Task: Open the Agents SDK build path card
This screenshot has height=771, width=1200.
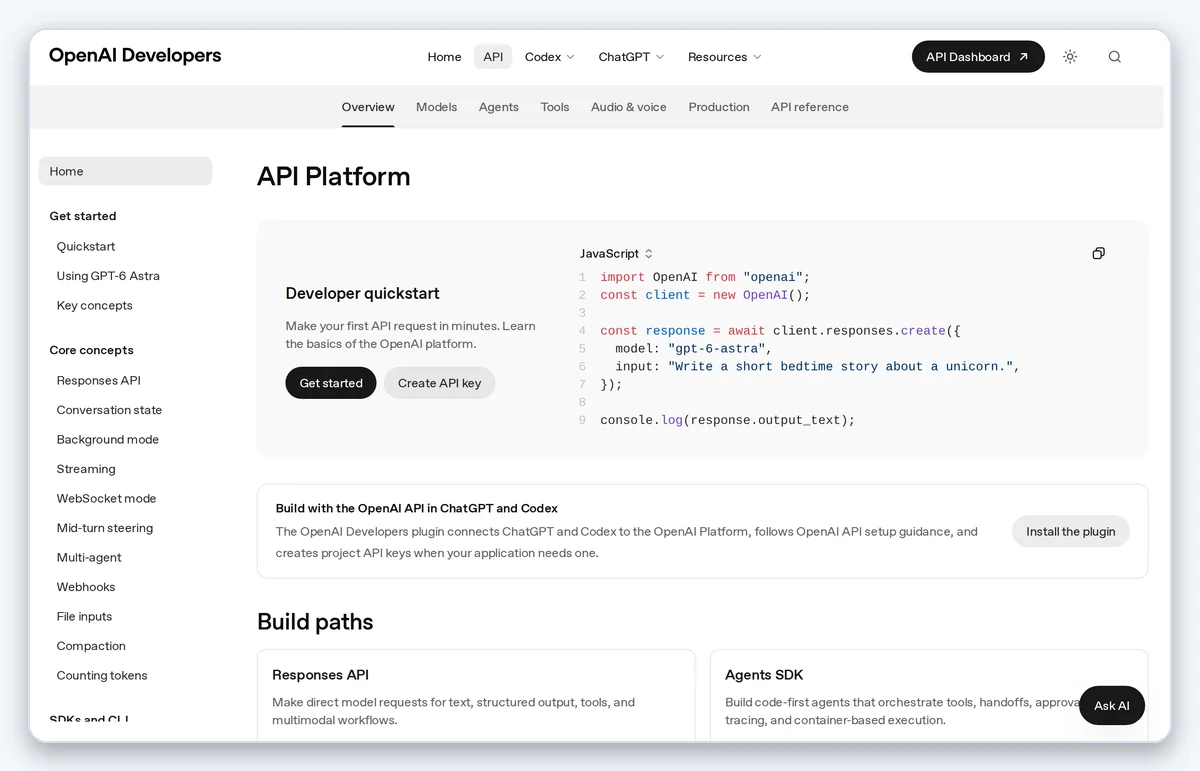Action: click(x=929, y=696)
